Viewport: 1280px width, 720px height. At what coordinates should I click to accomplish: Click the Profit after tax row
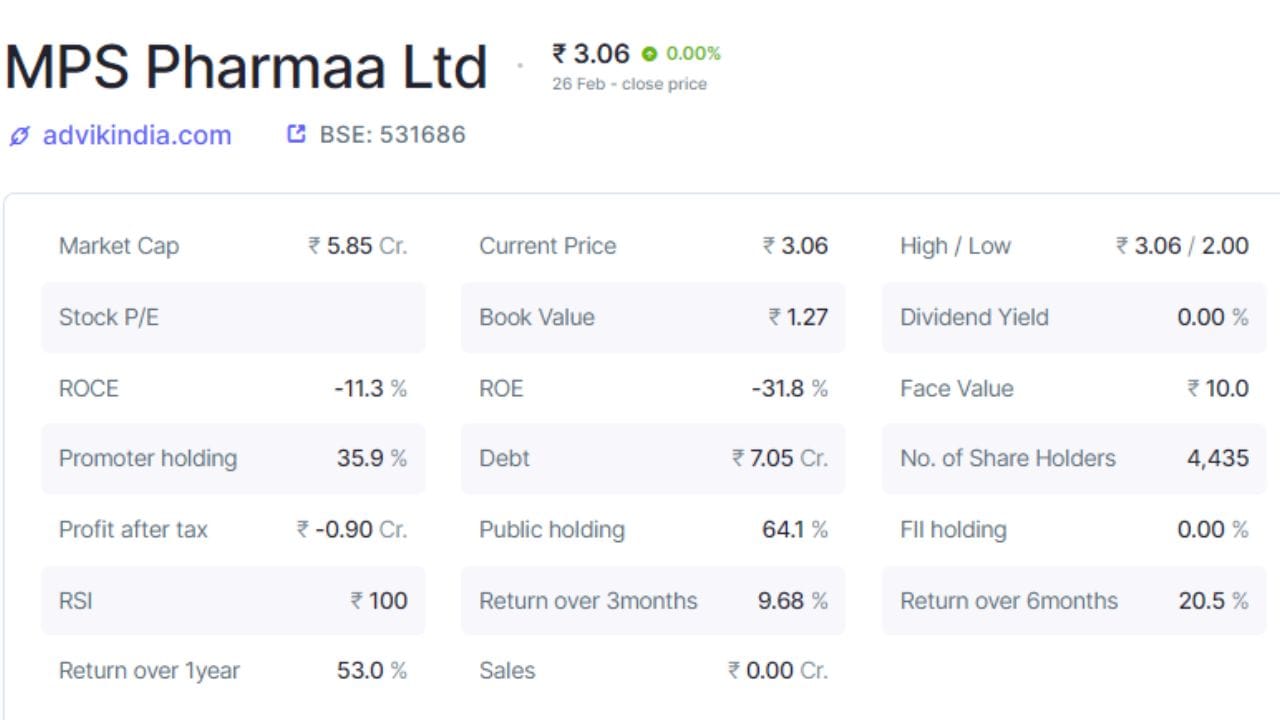[x=232, y=530]
